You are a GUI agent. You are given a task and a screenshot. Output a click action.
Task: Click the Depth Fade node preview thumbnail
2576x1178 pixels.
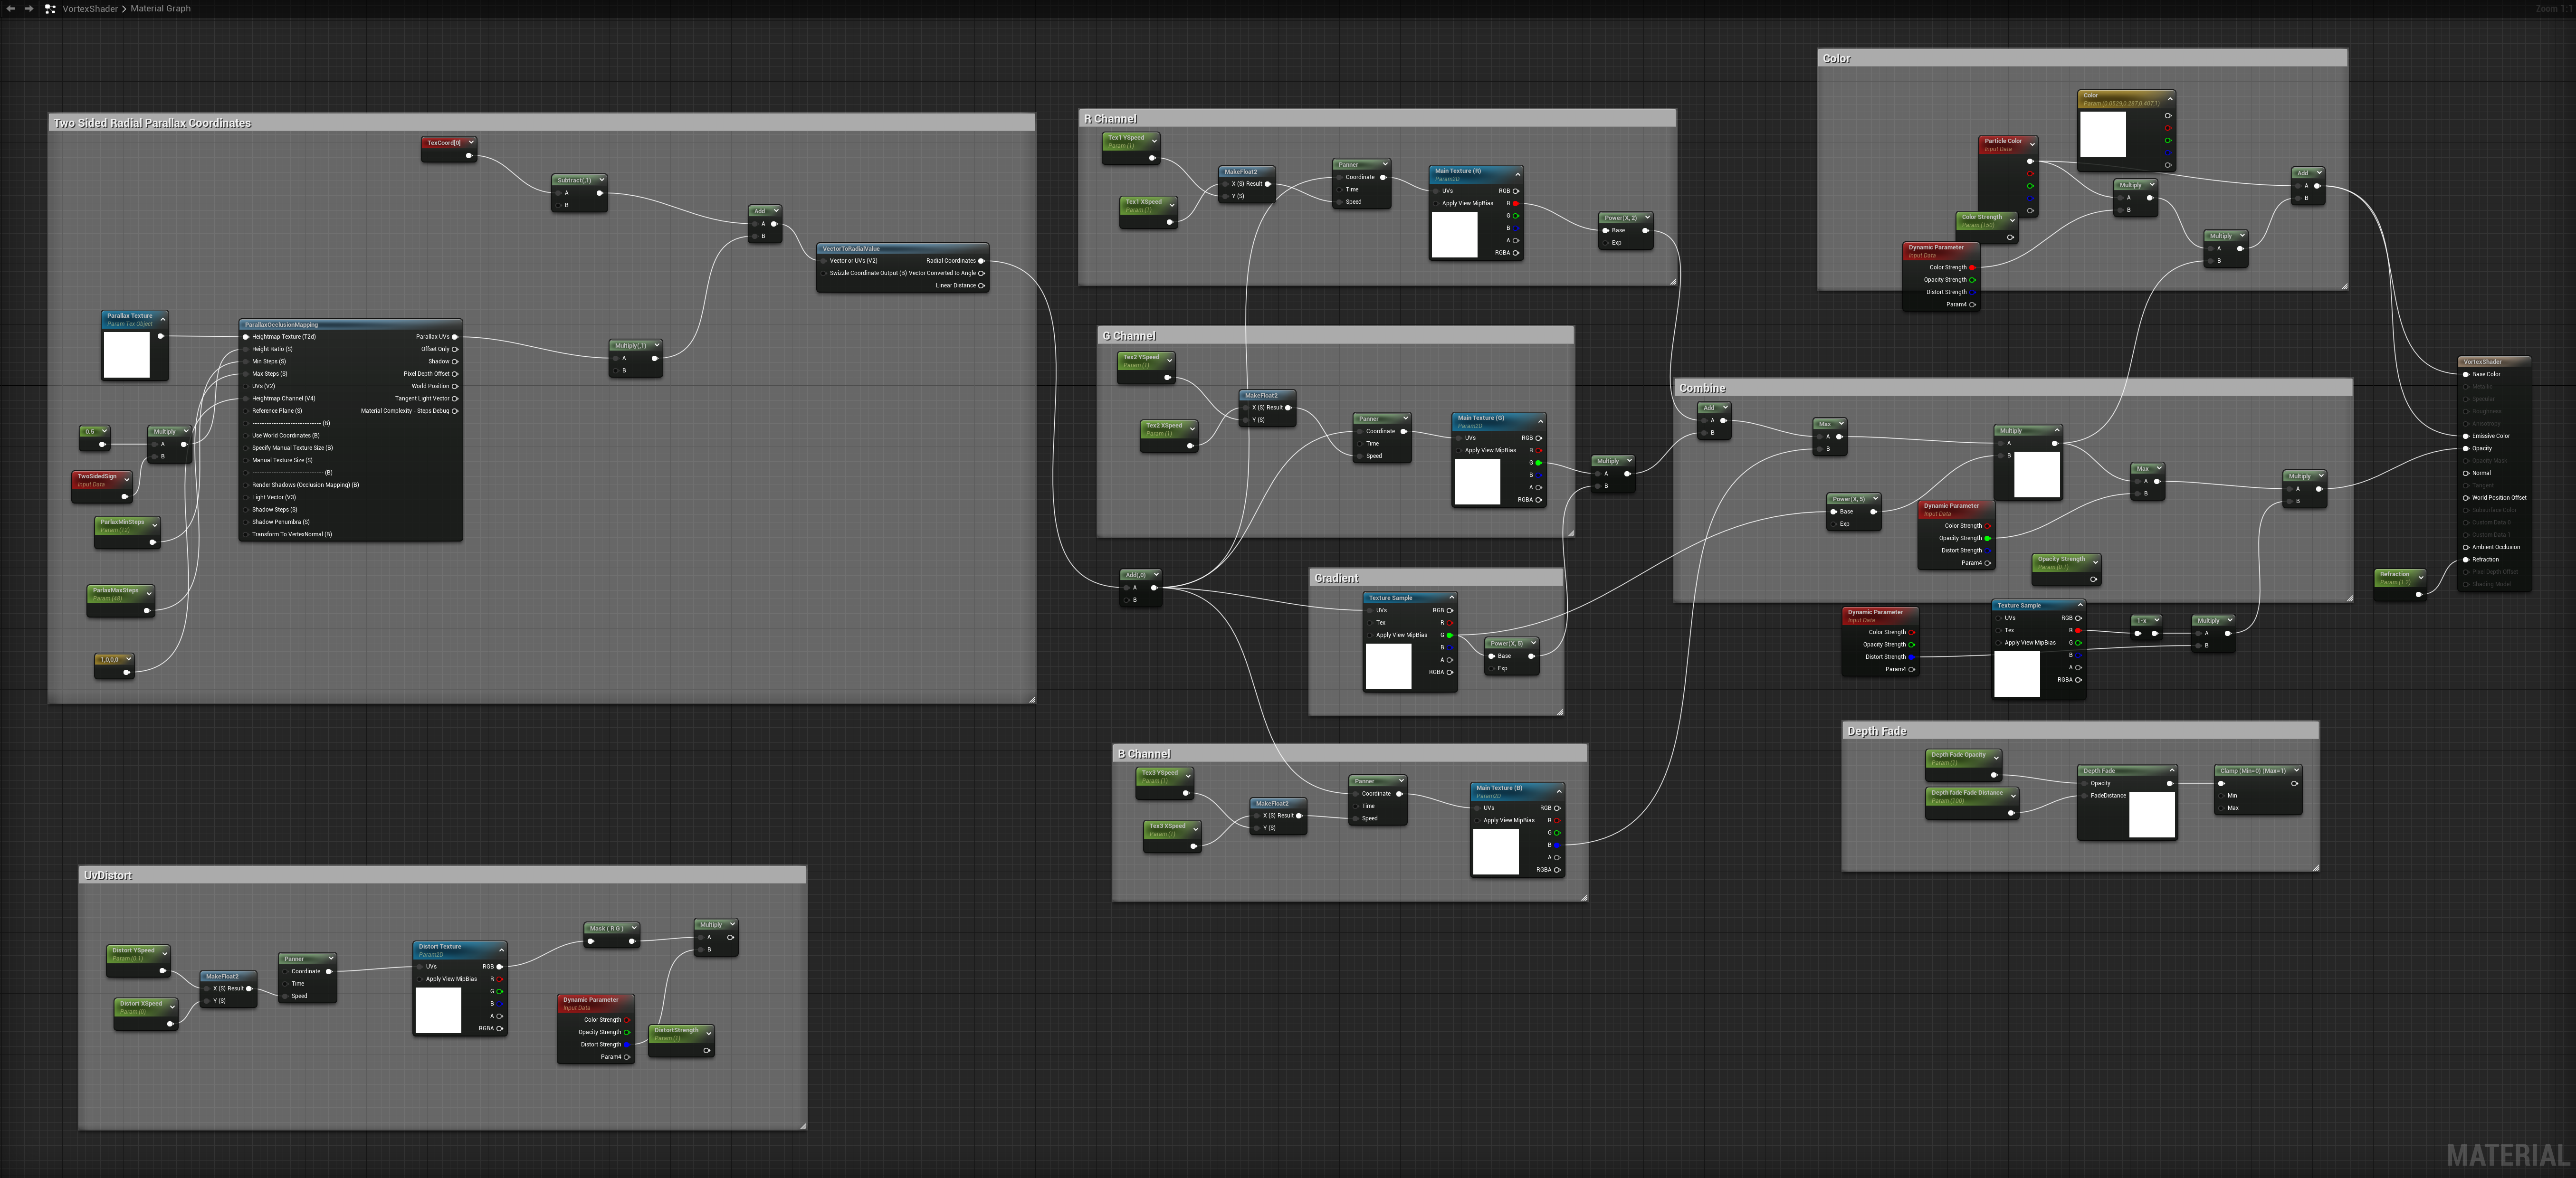pyautogui.click(x=2152, y=814)
